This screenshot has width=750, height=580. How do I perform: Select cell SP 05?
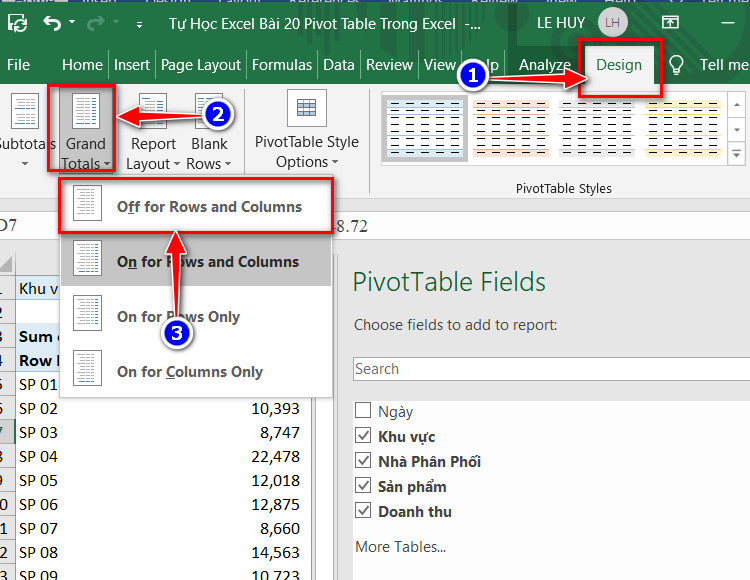point(38,481)
